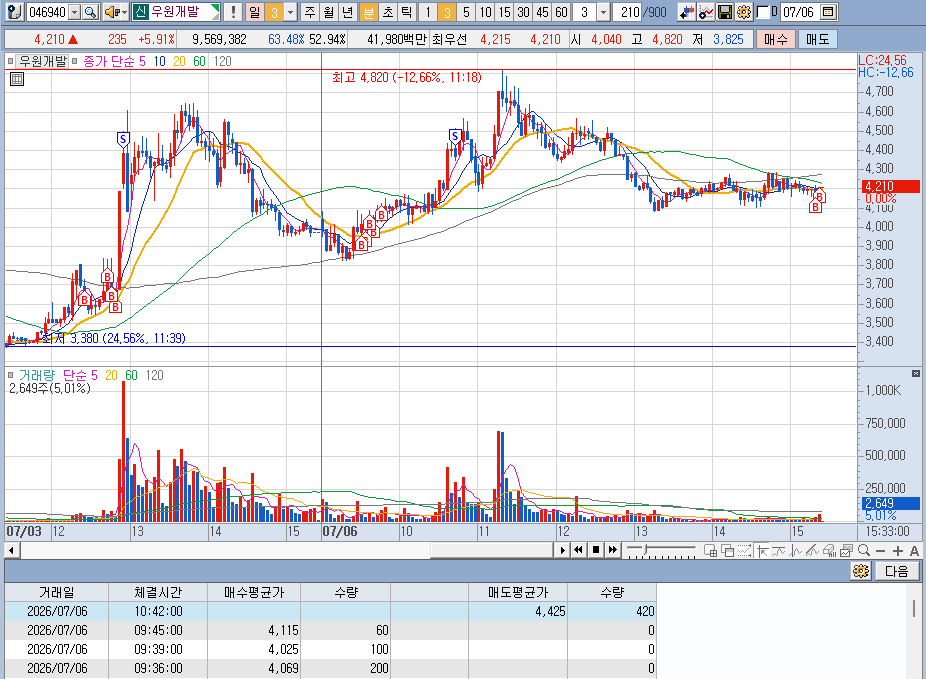Click the candle arrows compare icon
The height and width of the screenshot is (679, 926).
tap(686, 12)
